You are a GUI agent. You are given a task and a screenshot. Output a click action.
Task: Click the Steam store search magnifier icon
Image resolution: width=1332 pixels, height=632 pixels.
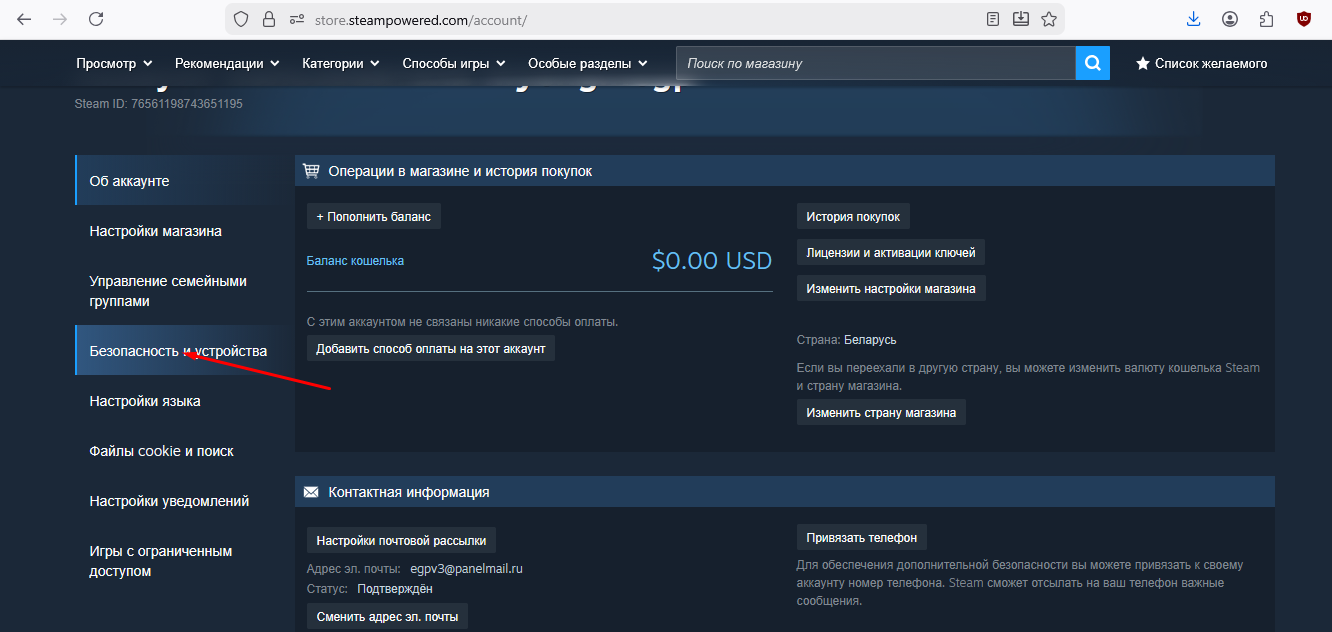pos(1092,63)
